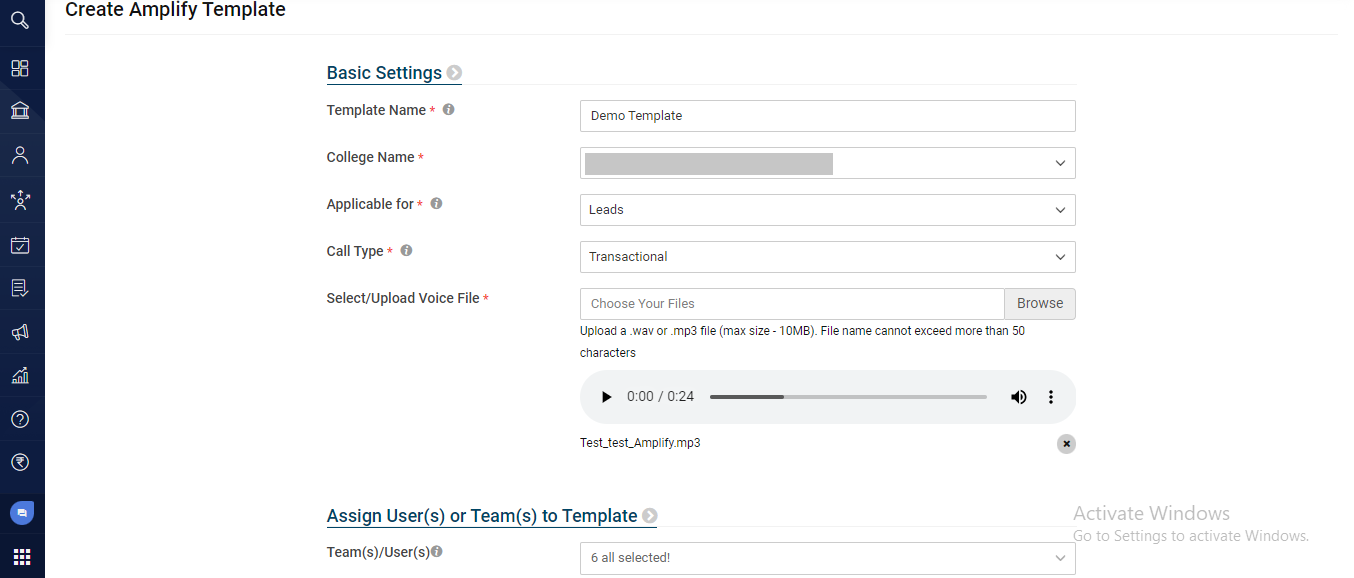1354x578 pixels.
Task: Open the chat bubble widget
Action: coord(21,513)
